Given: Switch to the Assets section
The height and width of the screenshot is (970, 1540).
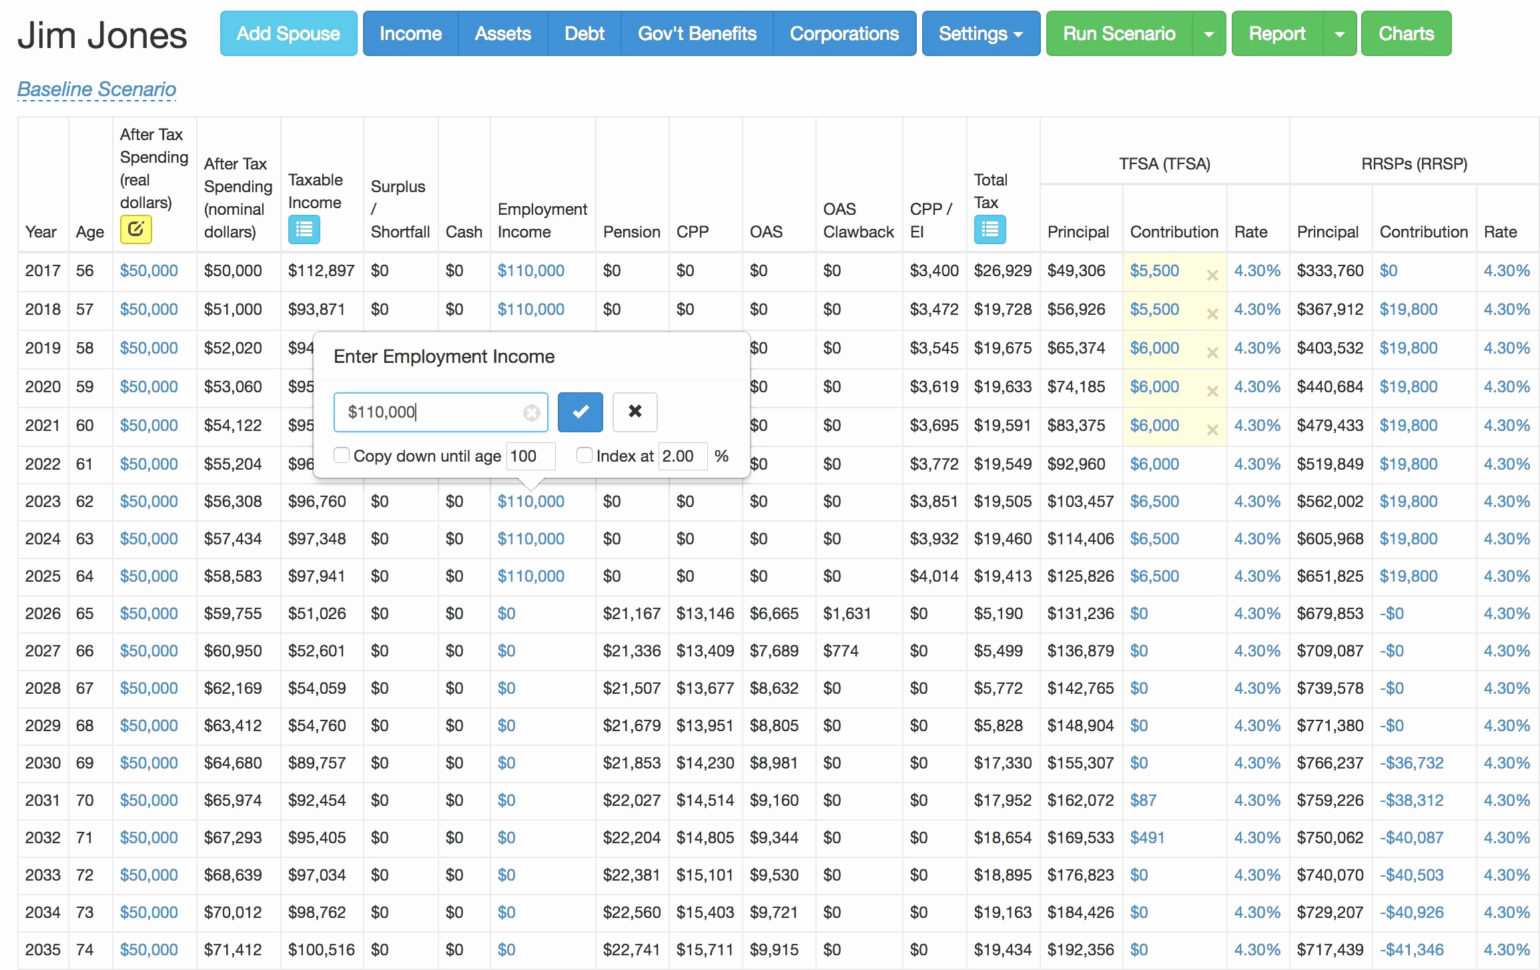Looking at the screenshot, I should pos(502,34).
